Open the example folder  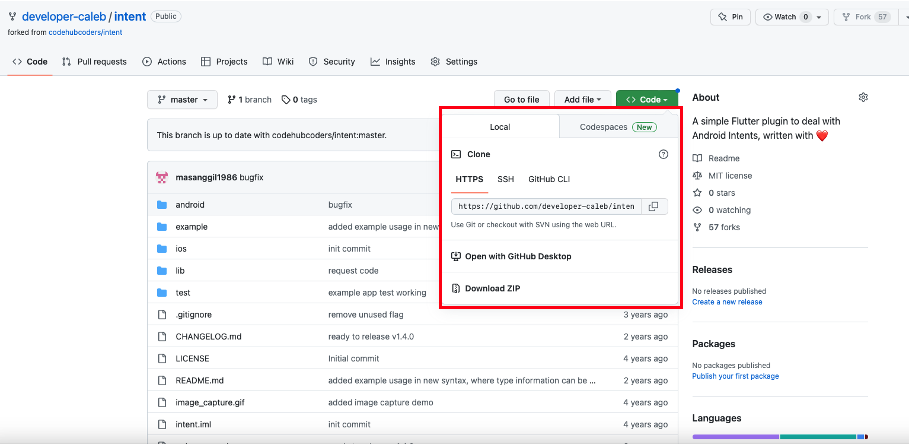coord(191,227)
